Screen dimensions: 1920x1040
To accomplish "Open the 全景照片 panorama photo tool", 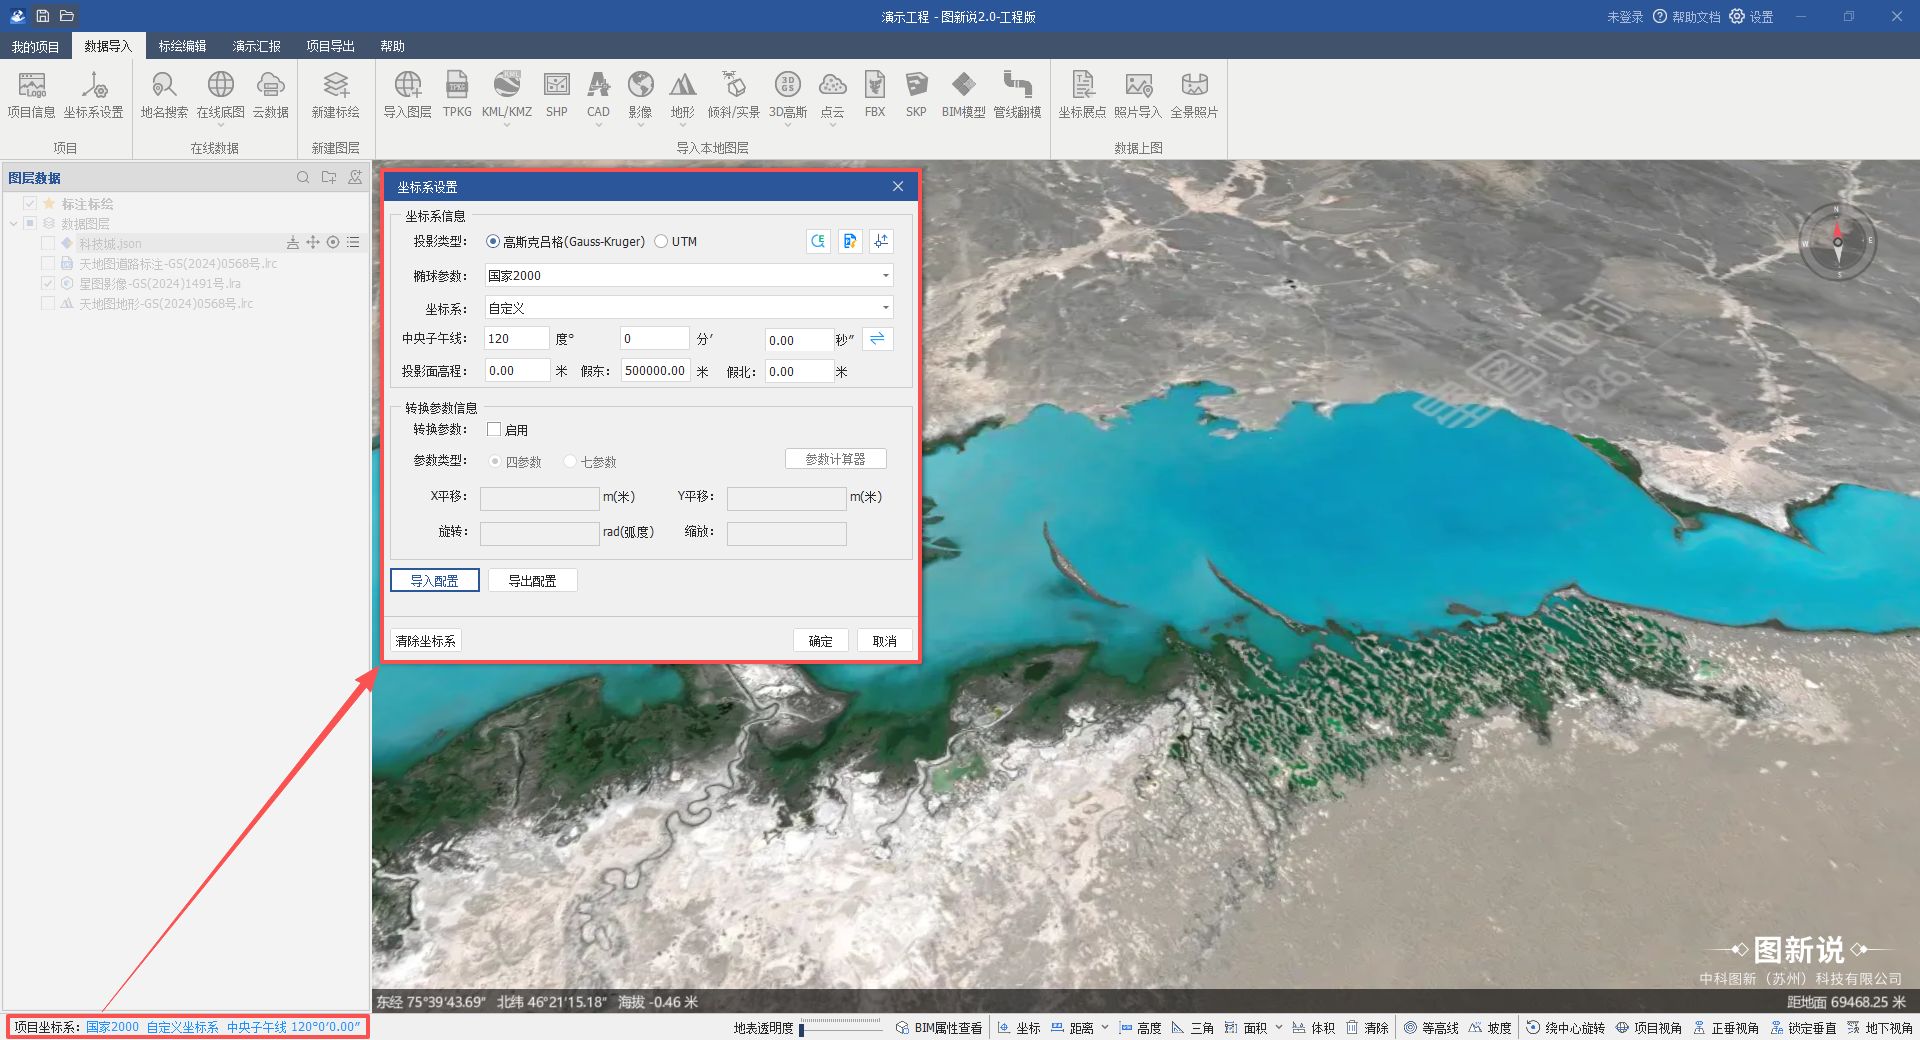I will coord(1194,96).
